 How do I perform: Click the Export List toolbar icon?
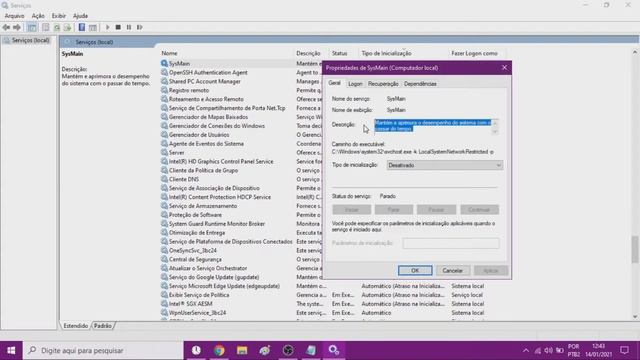pyautogui.click(x=67, y=27)
